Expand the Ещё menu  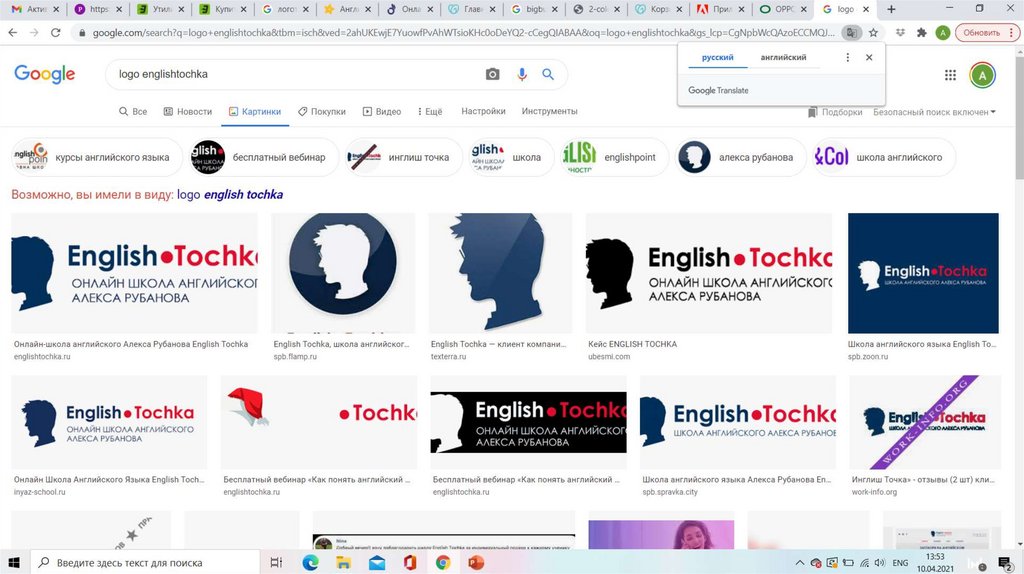coord(427,112)
